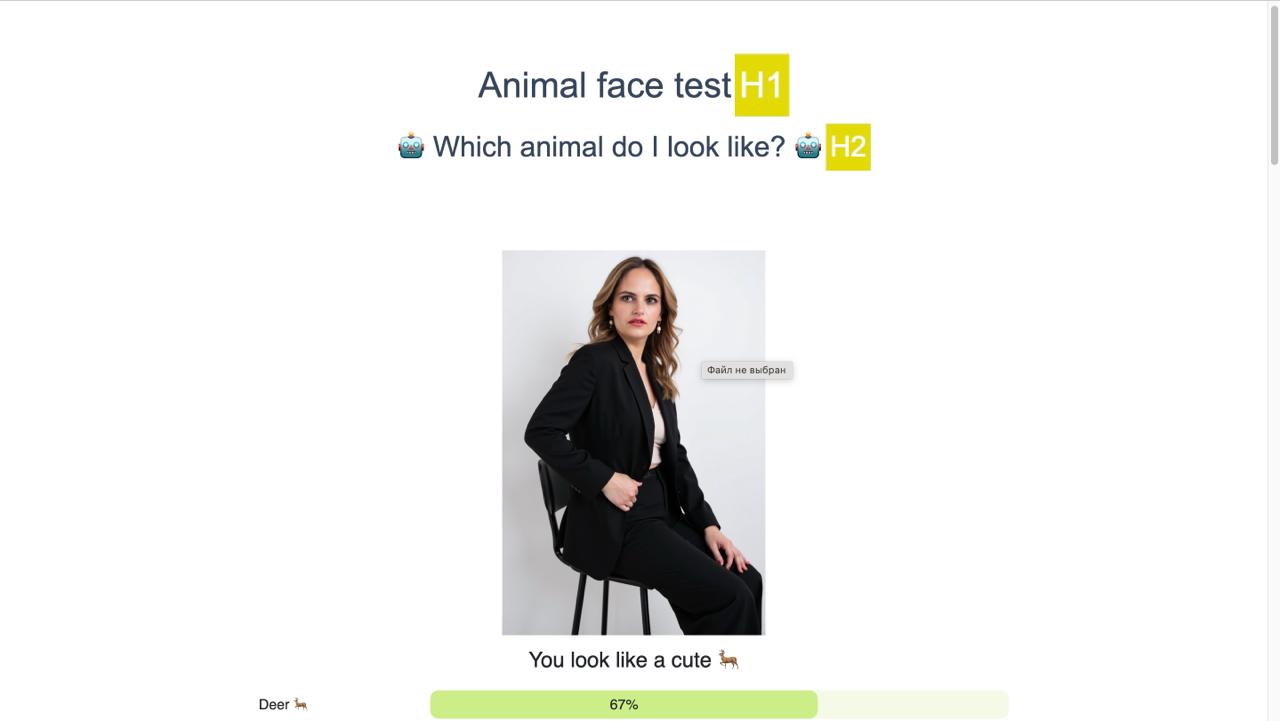This screenshot has width=1280, height=721.
Task: Click the deer emoji in the result sentence
Action: coord(728,660)
